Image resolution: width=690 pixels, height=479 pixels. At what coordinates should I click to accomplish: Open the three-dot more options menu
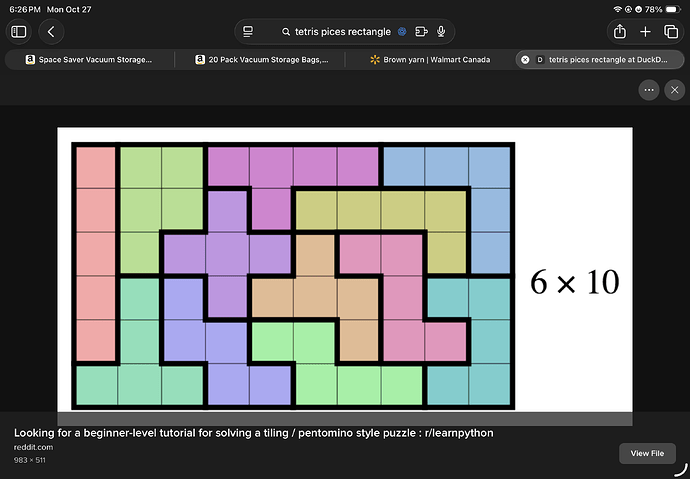pyautogui.click(x=649, y=90)
